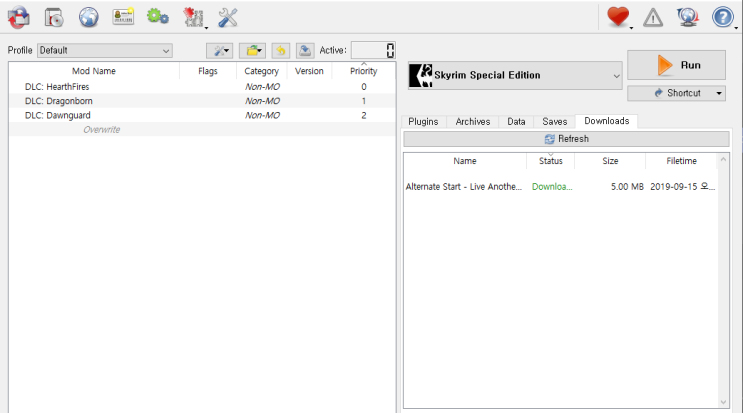Open Install Mod from archive icon
This screenshot has width=743, height=413.
pyautogui.click(x=54, y=18)
